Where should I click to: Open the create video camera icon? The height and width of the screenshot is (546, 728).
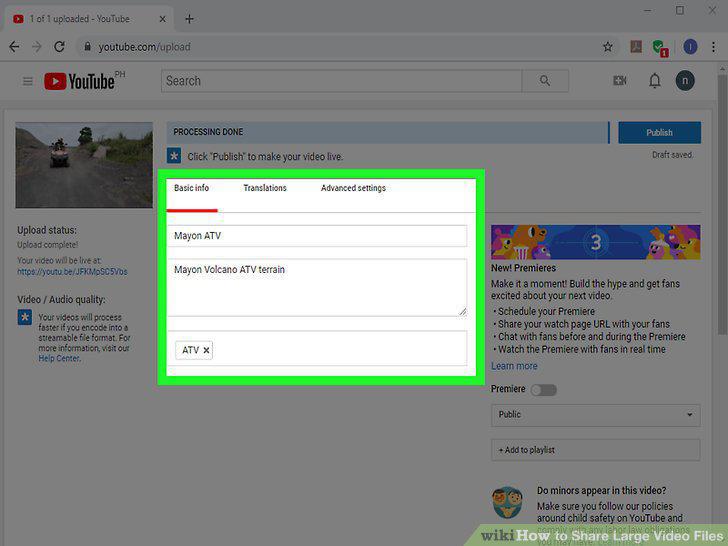620,81
